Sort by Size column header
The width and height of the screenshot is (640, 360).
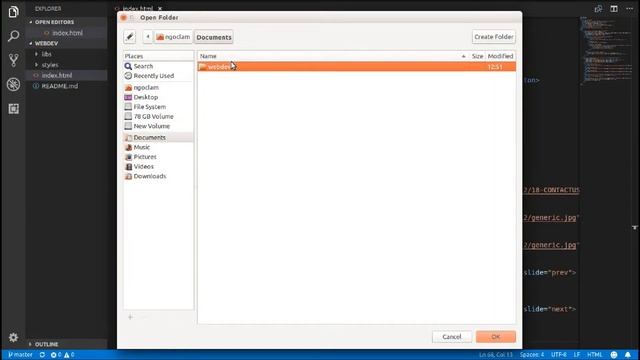pyautogui.click(x=477, y=56)
